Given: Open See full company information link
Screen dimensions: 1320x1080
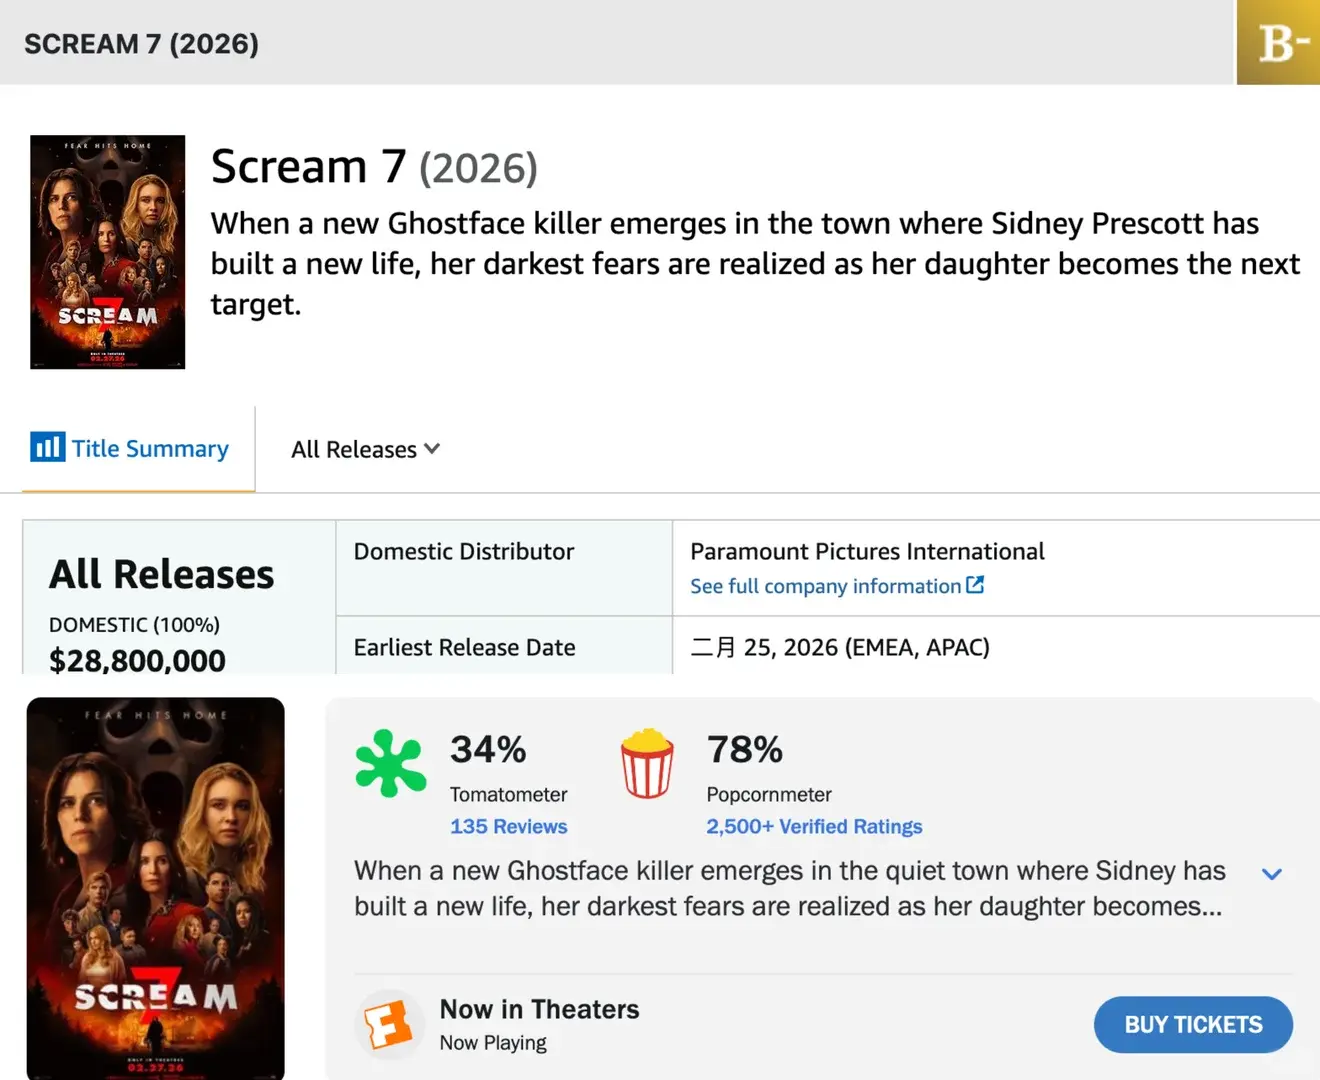Looking at the screenshot, I should pyautogui.click(x=825, y=586).
